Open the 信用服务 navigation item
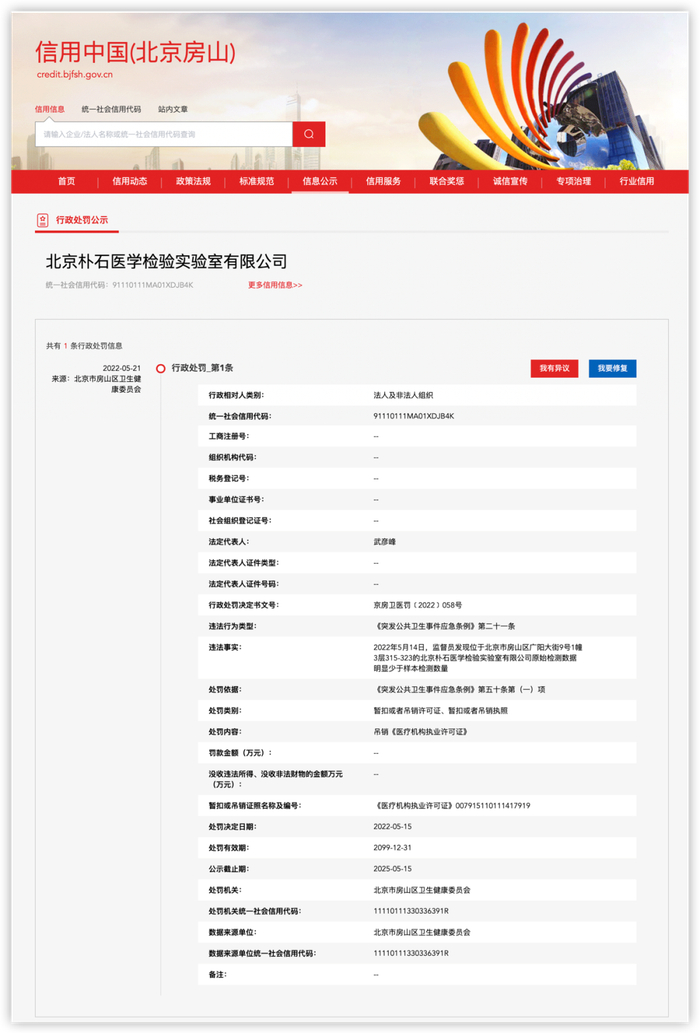This screenshot has height=1033, width=700. pyautogui.click(x=383, y=181)
